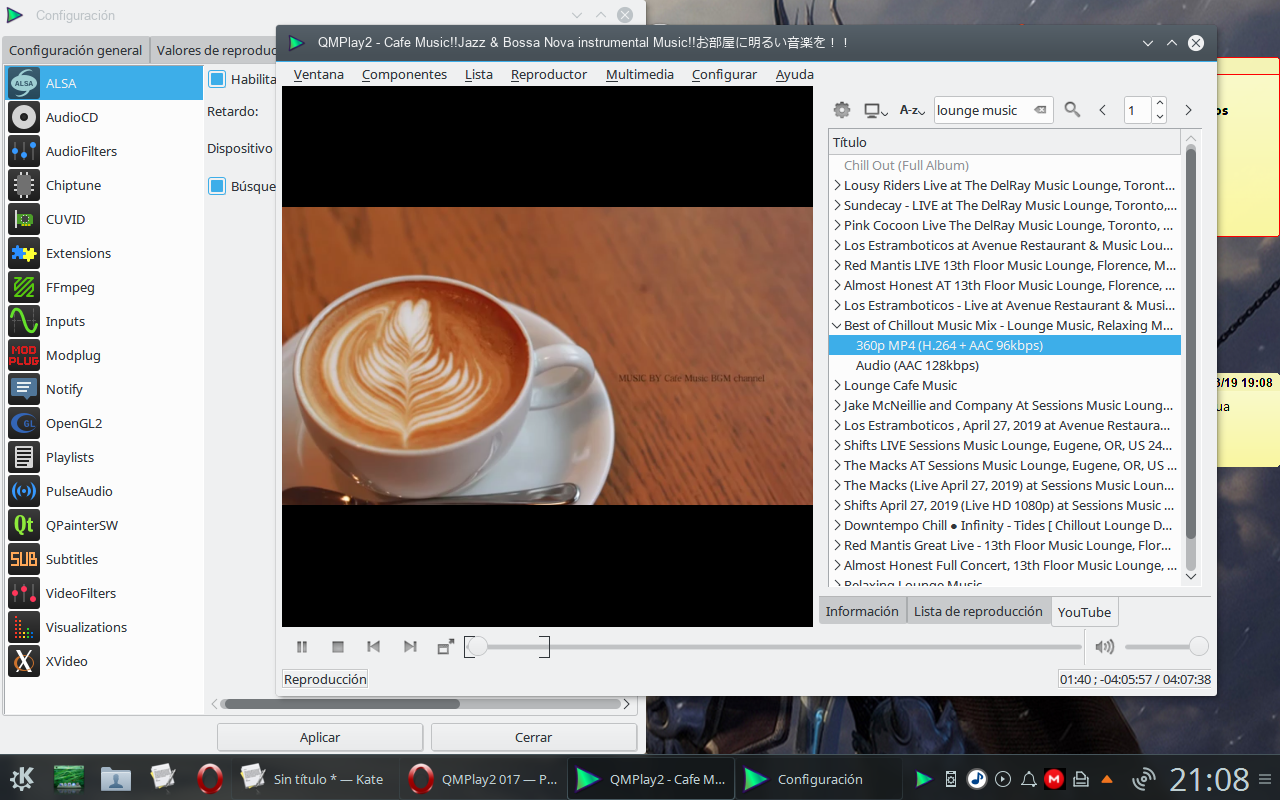Click the Título column header
Viewport: 1280px width, 800px height.
(1004, 142)
